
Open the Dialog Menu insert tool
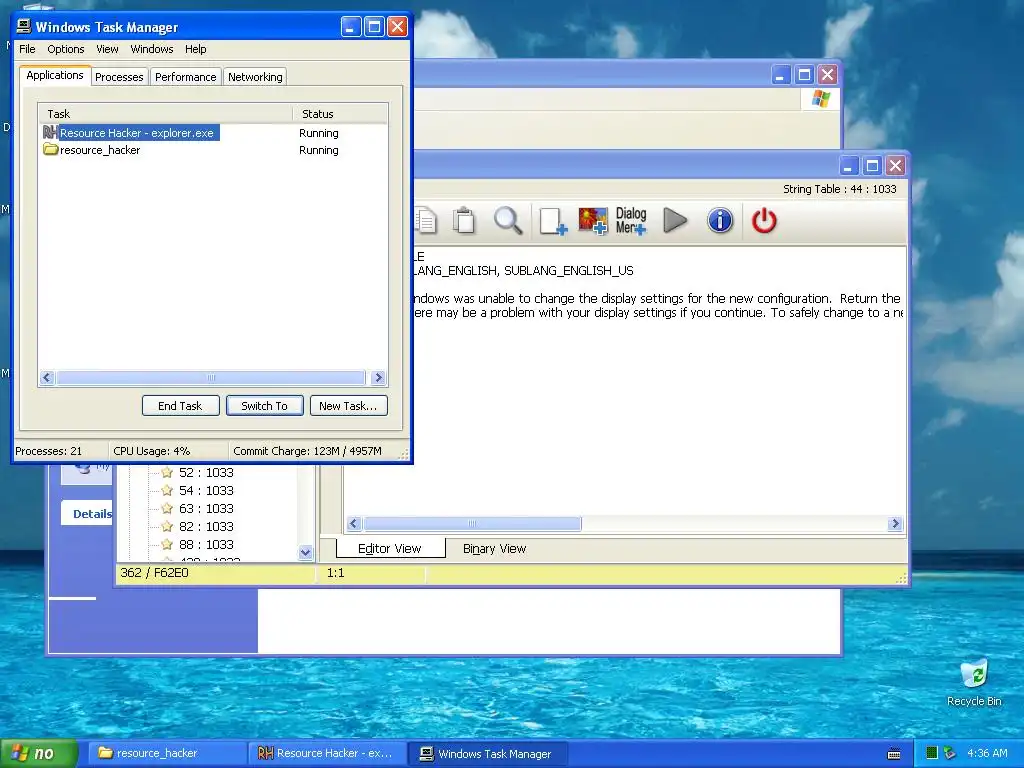pos(631,221)
